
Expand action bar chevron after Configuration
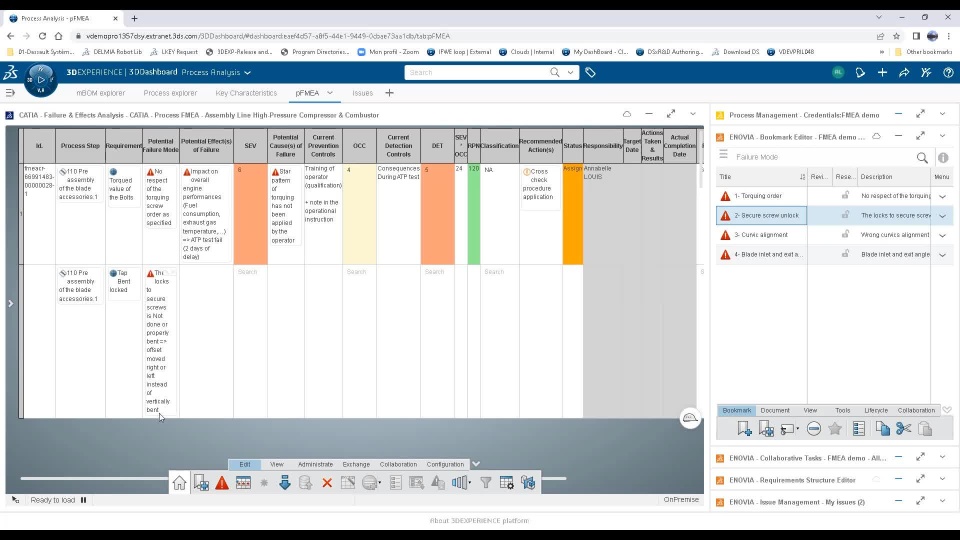(x=476, y=464)
